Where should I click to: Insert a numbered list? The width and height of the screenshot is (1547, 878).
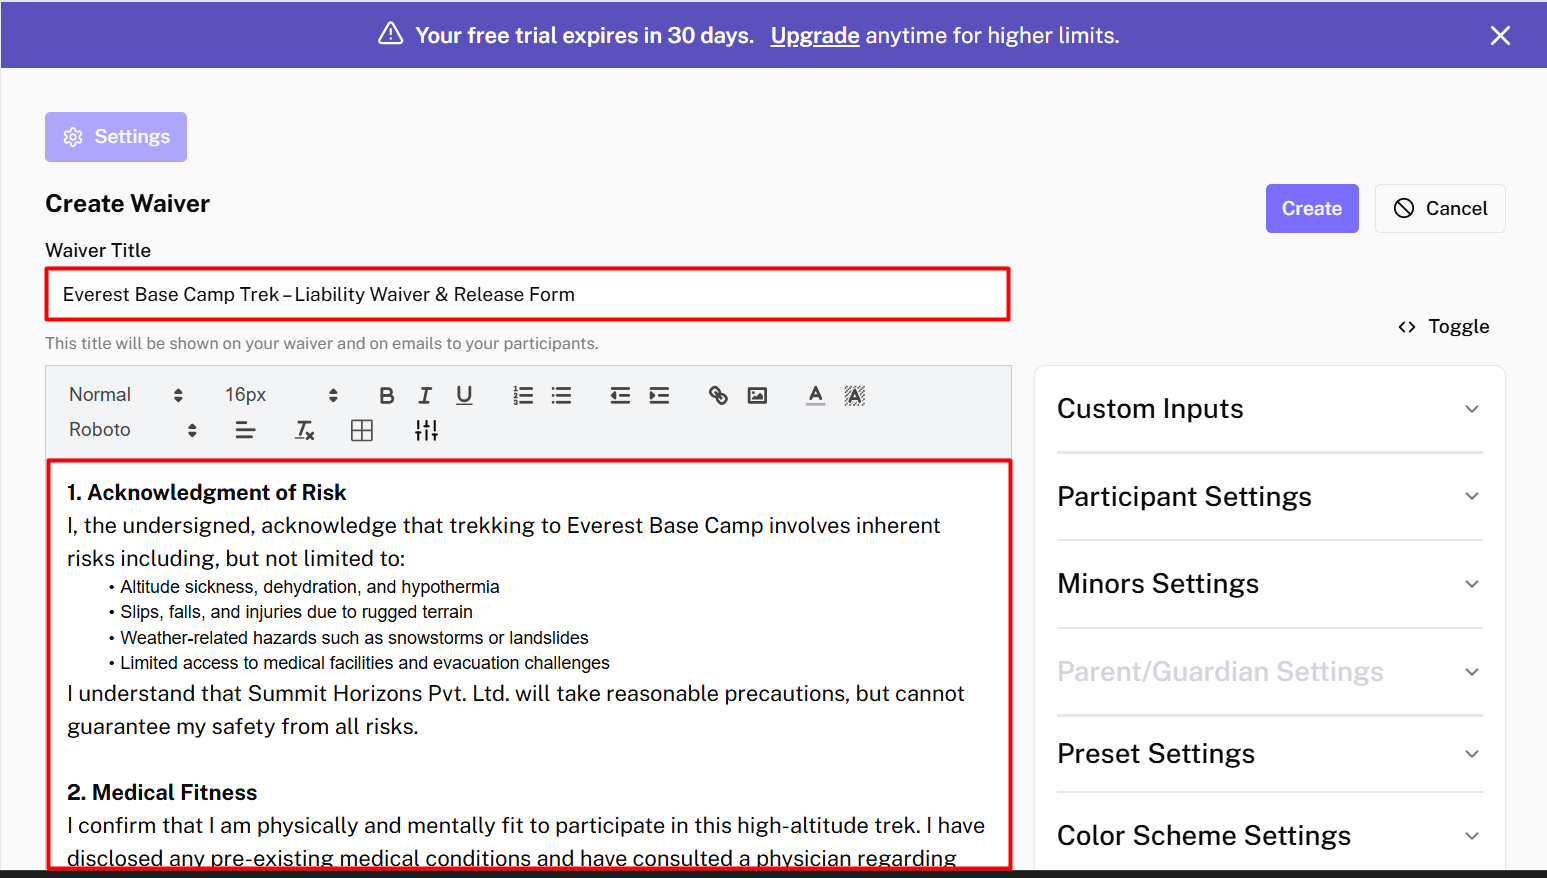[523, 396]
